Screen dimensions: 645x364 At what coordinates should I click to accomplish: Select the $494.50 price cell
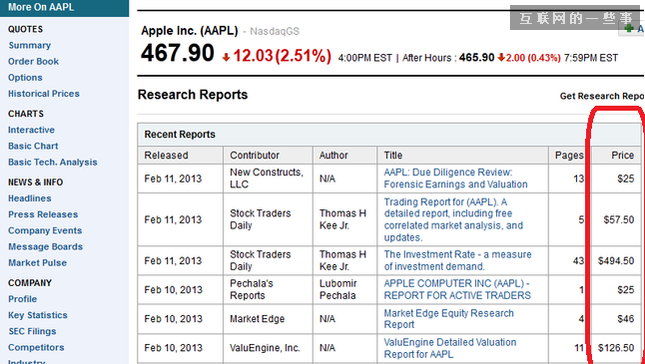pyautogui.click(x=616, y=260)
